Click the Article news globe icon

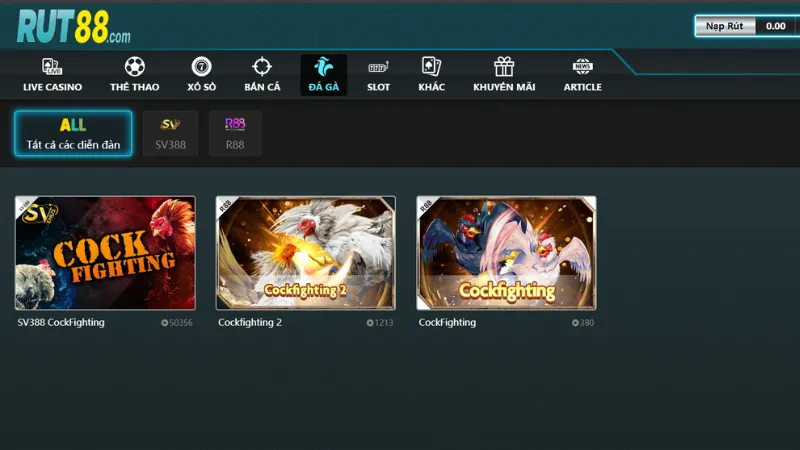pos(583,66)
